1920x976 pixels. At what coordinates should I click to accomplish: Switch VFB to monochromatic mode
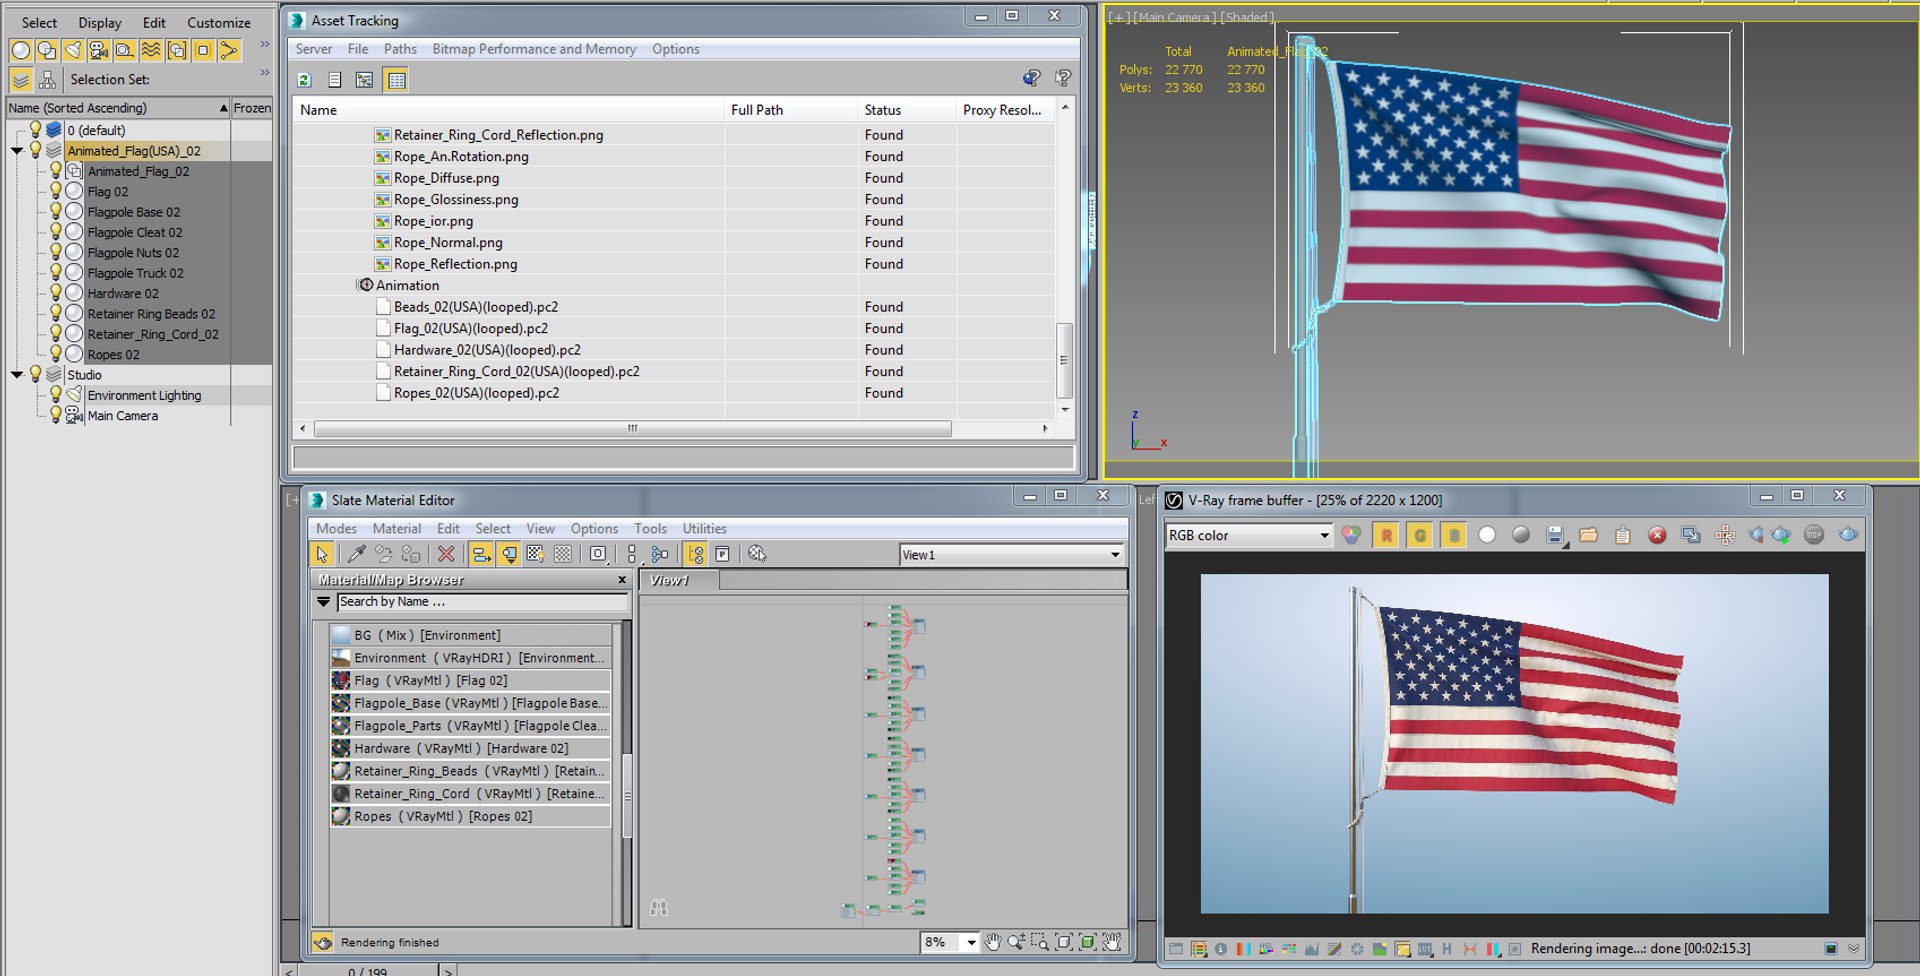point(1521,535)
